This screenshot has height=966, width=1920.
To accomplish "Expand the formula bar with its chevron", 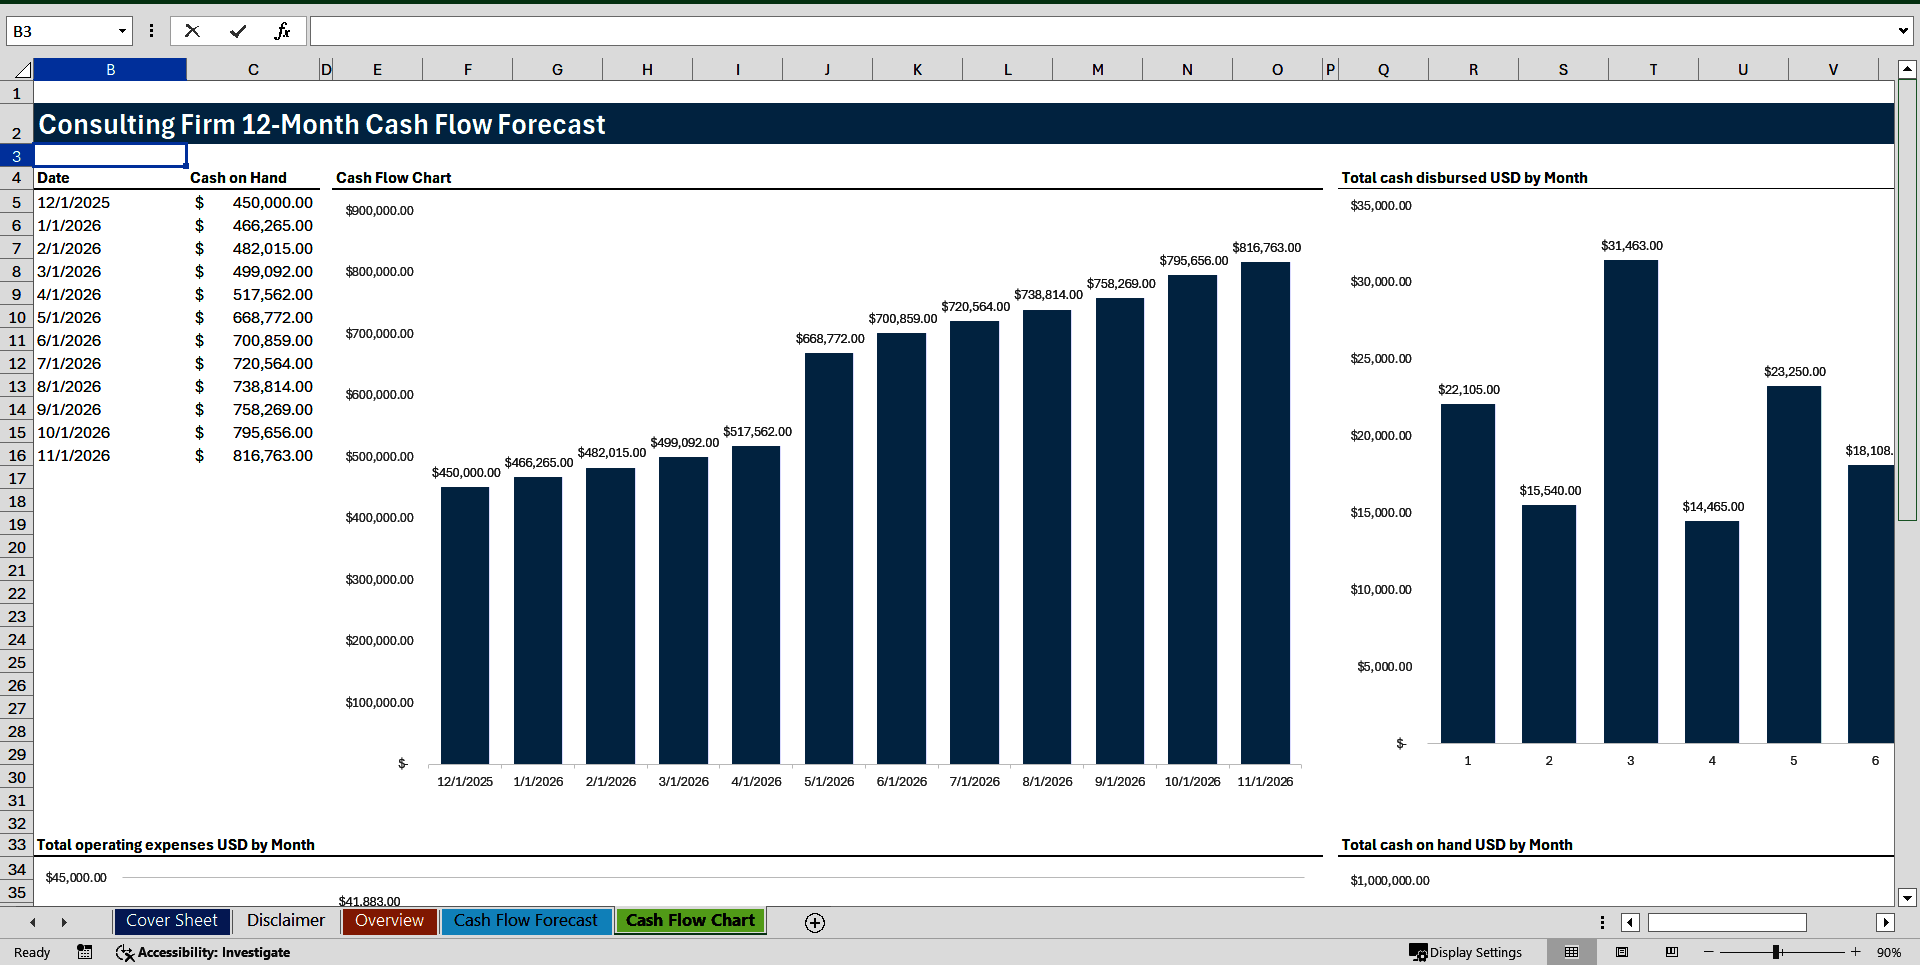I will tap(1905, 31).
